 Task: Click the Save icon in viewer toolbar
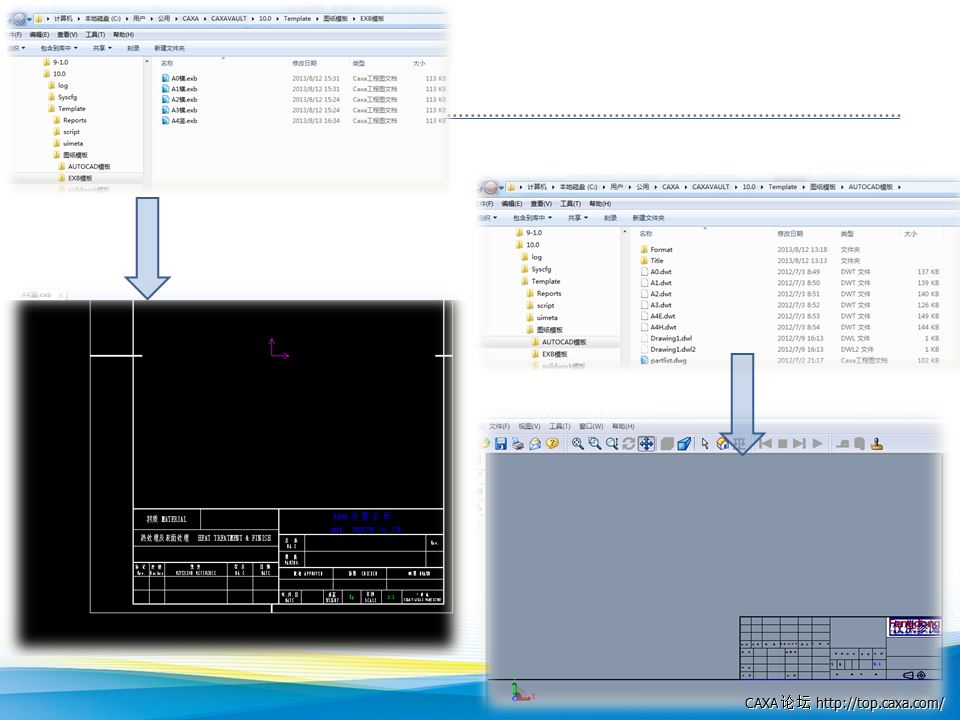pyautogui.click(x=500, y=443)
